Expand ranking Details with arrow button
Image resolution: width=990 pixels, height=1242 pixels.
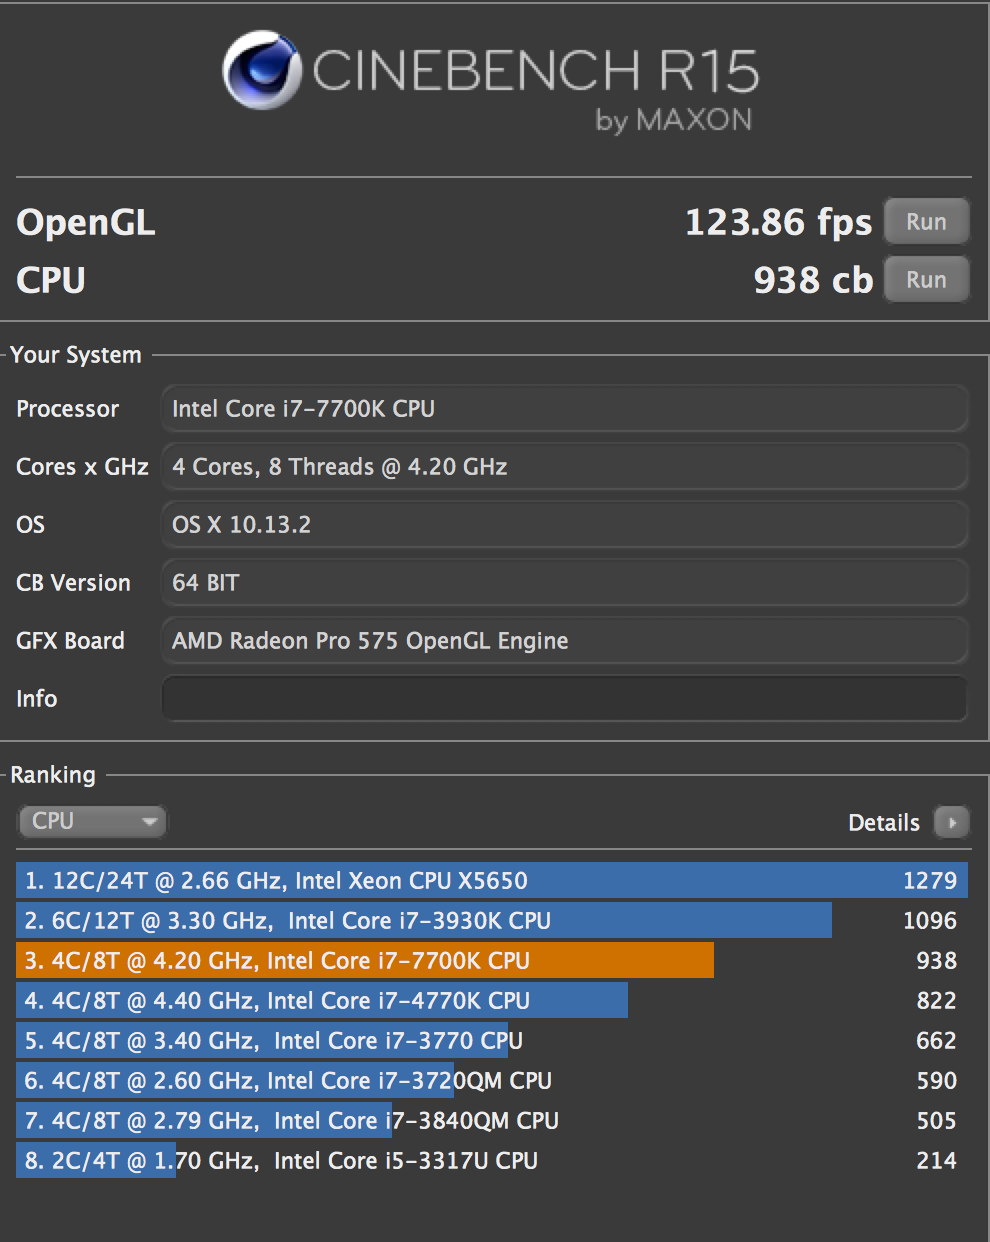pyautogui.click(x=951, y=822)
